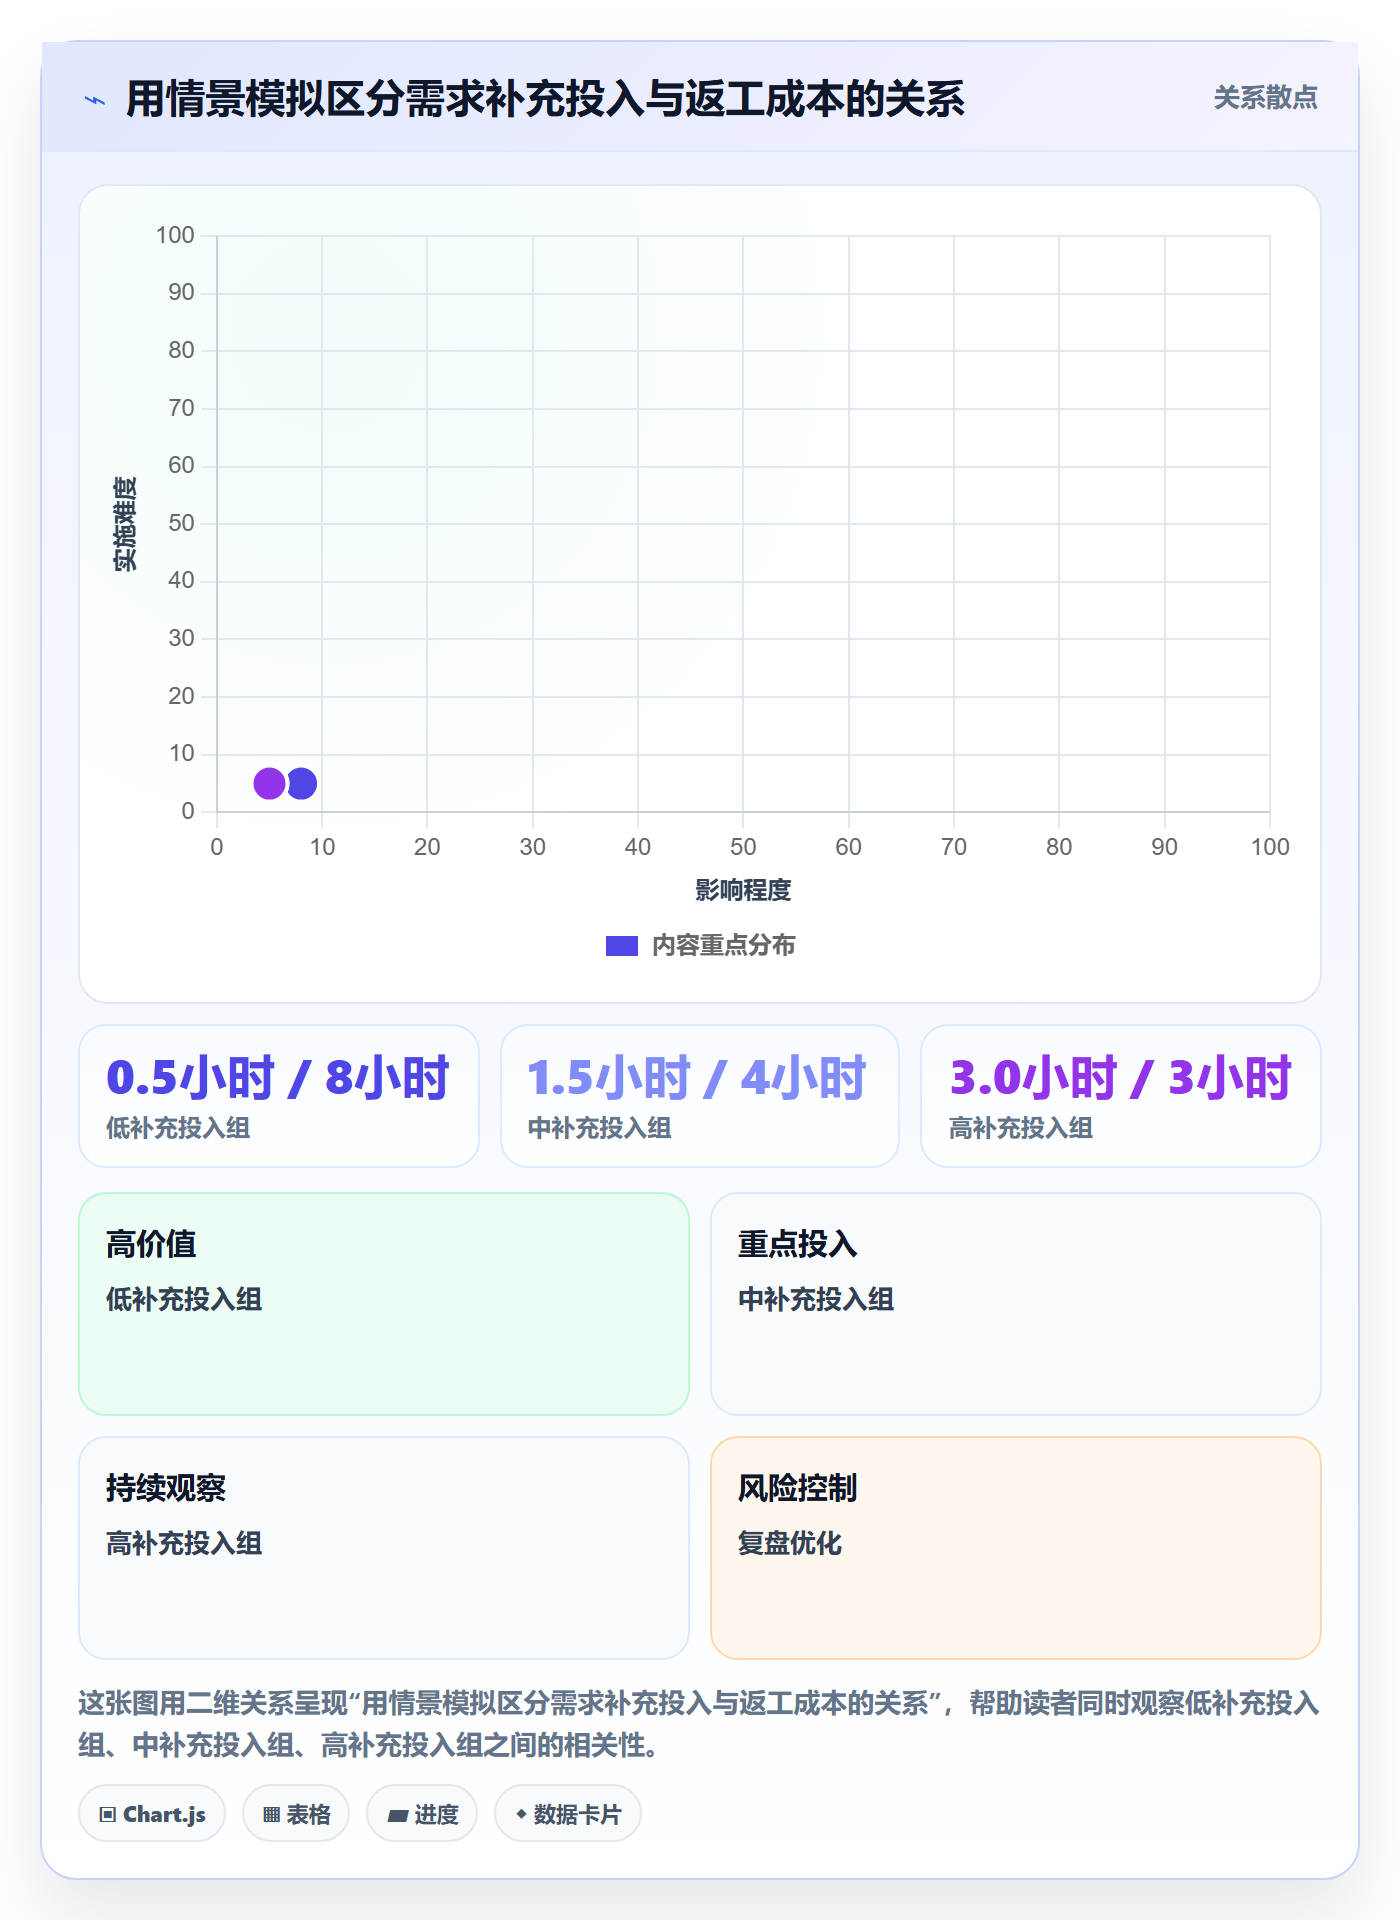Click the 低补充投入组 caption under 0.5小时 / 8小时
Viewport: 1400px width, 1920px height.
click(x=178, y=1128)
